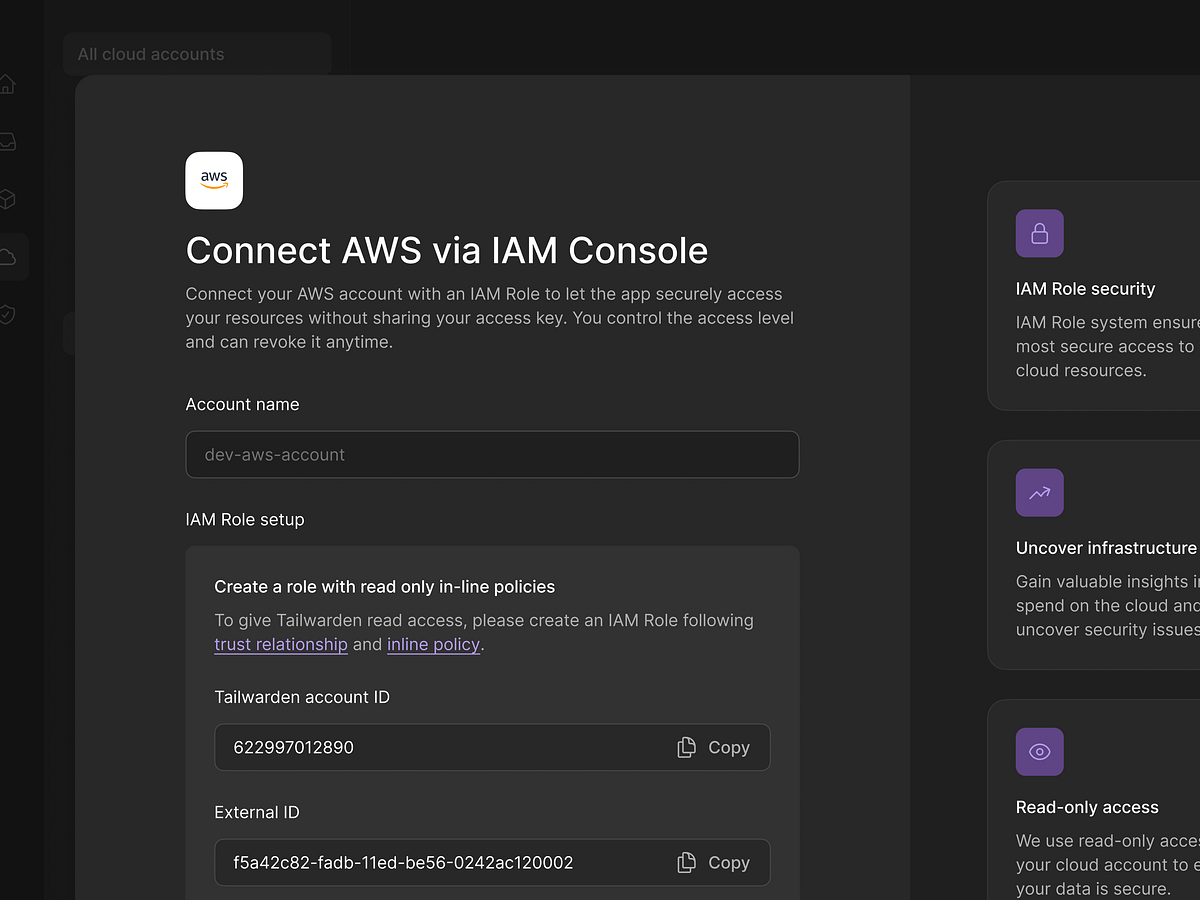
Task: Open the inline policy link
Action: pyautogui.click(x=433, y=644)
